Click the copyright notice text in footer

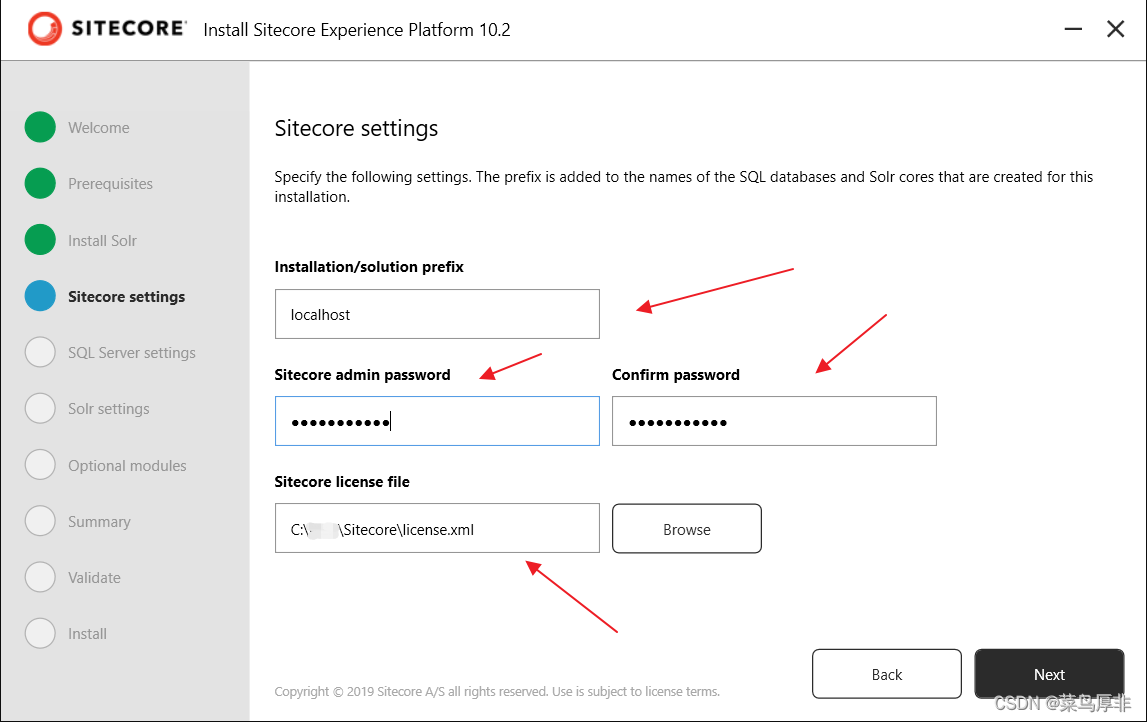(x=497, y=691)
